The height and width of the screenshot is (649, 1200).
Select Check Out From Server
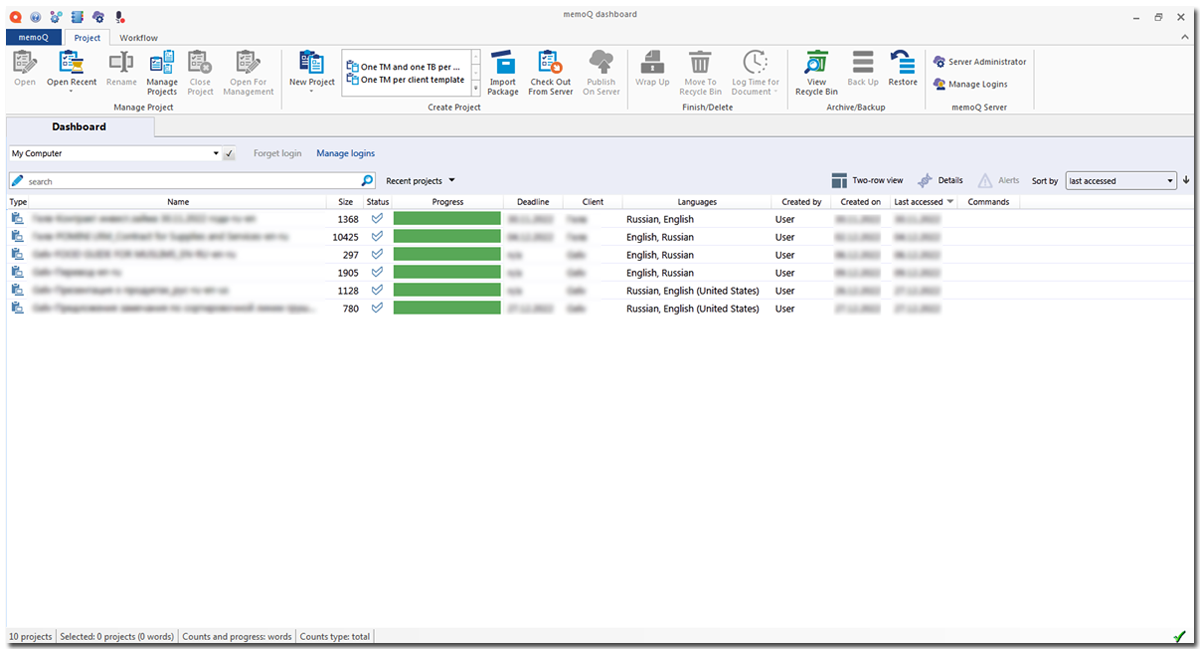[550, 72]
